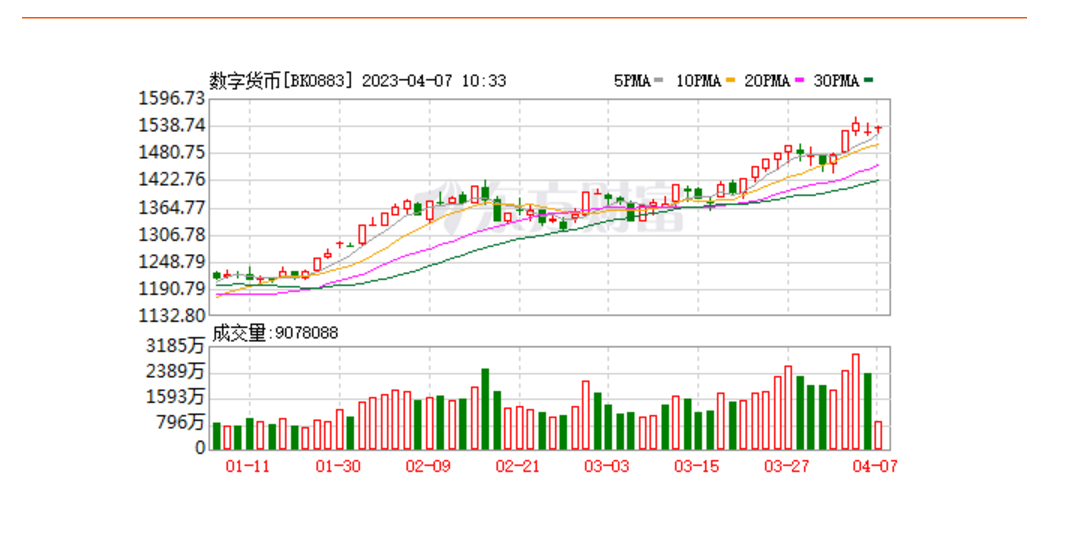Image resolution: width=1086 pixels, height=533 pixels.
Task: Select the 5PMA legend label
Action: tap(631, 81)
